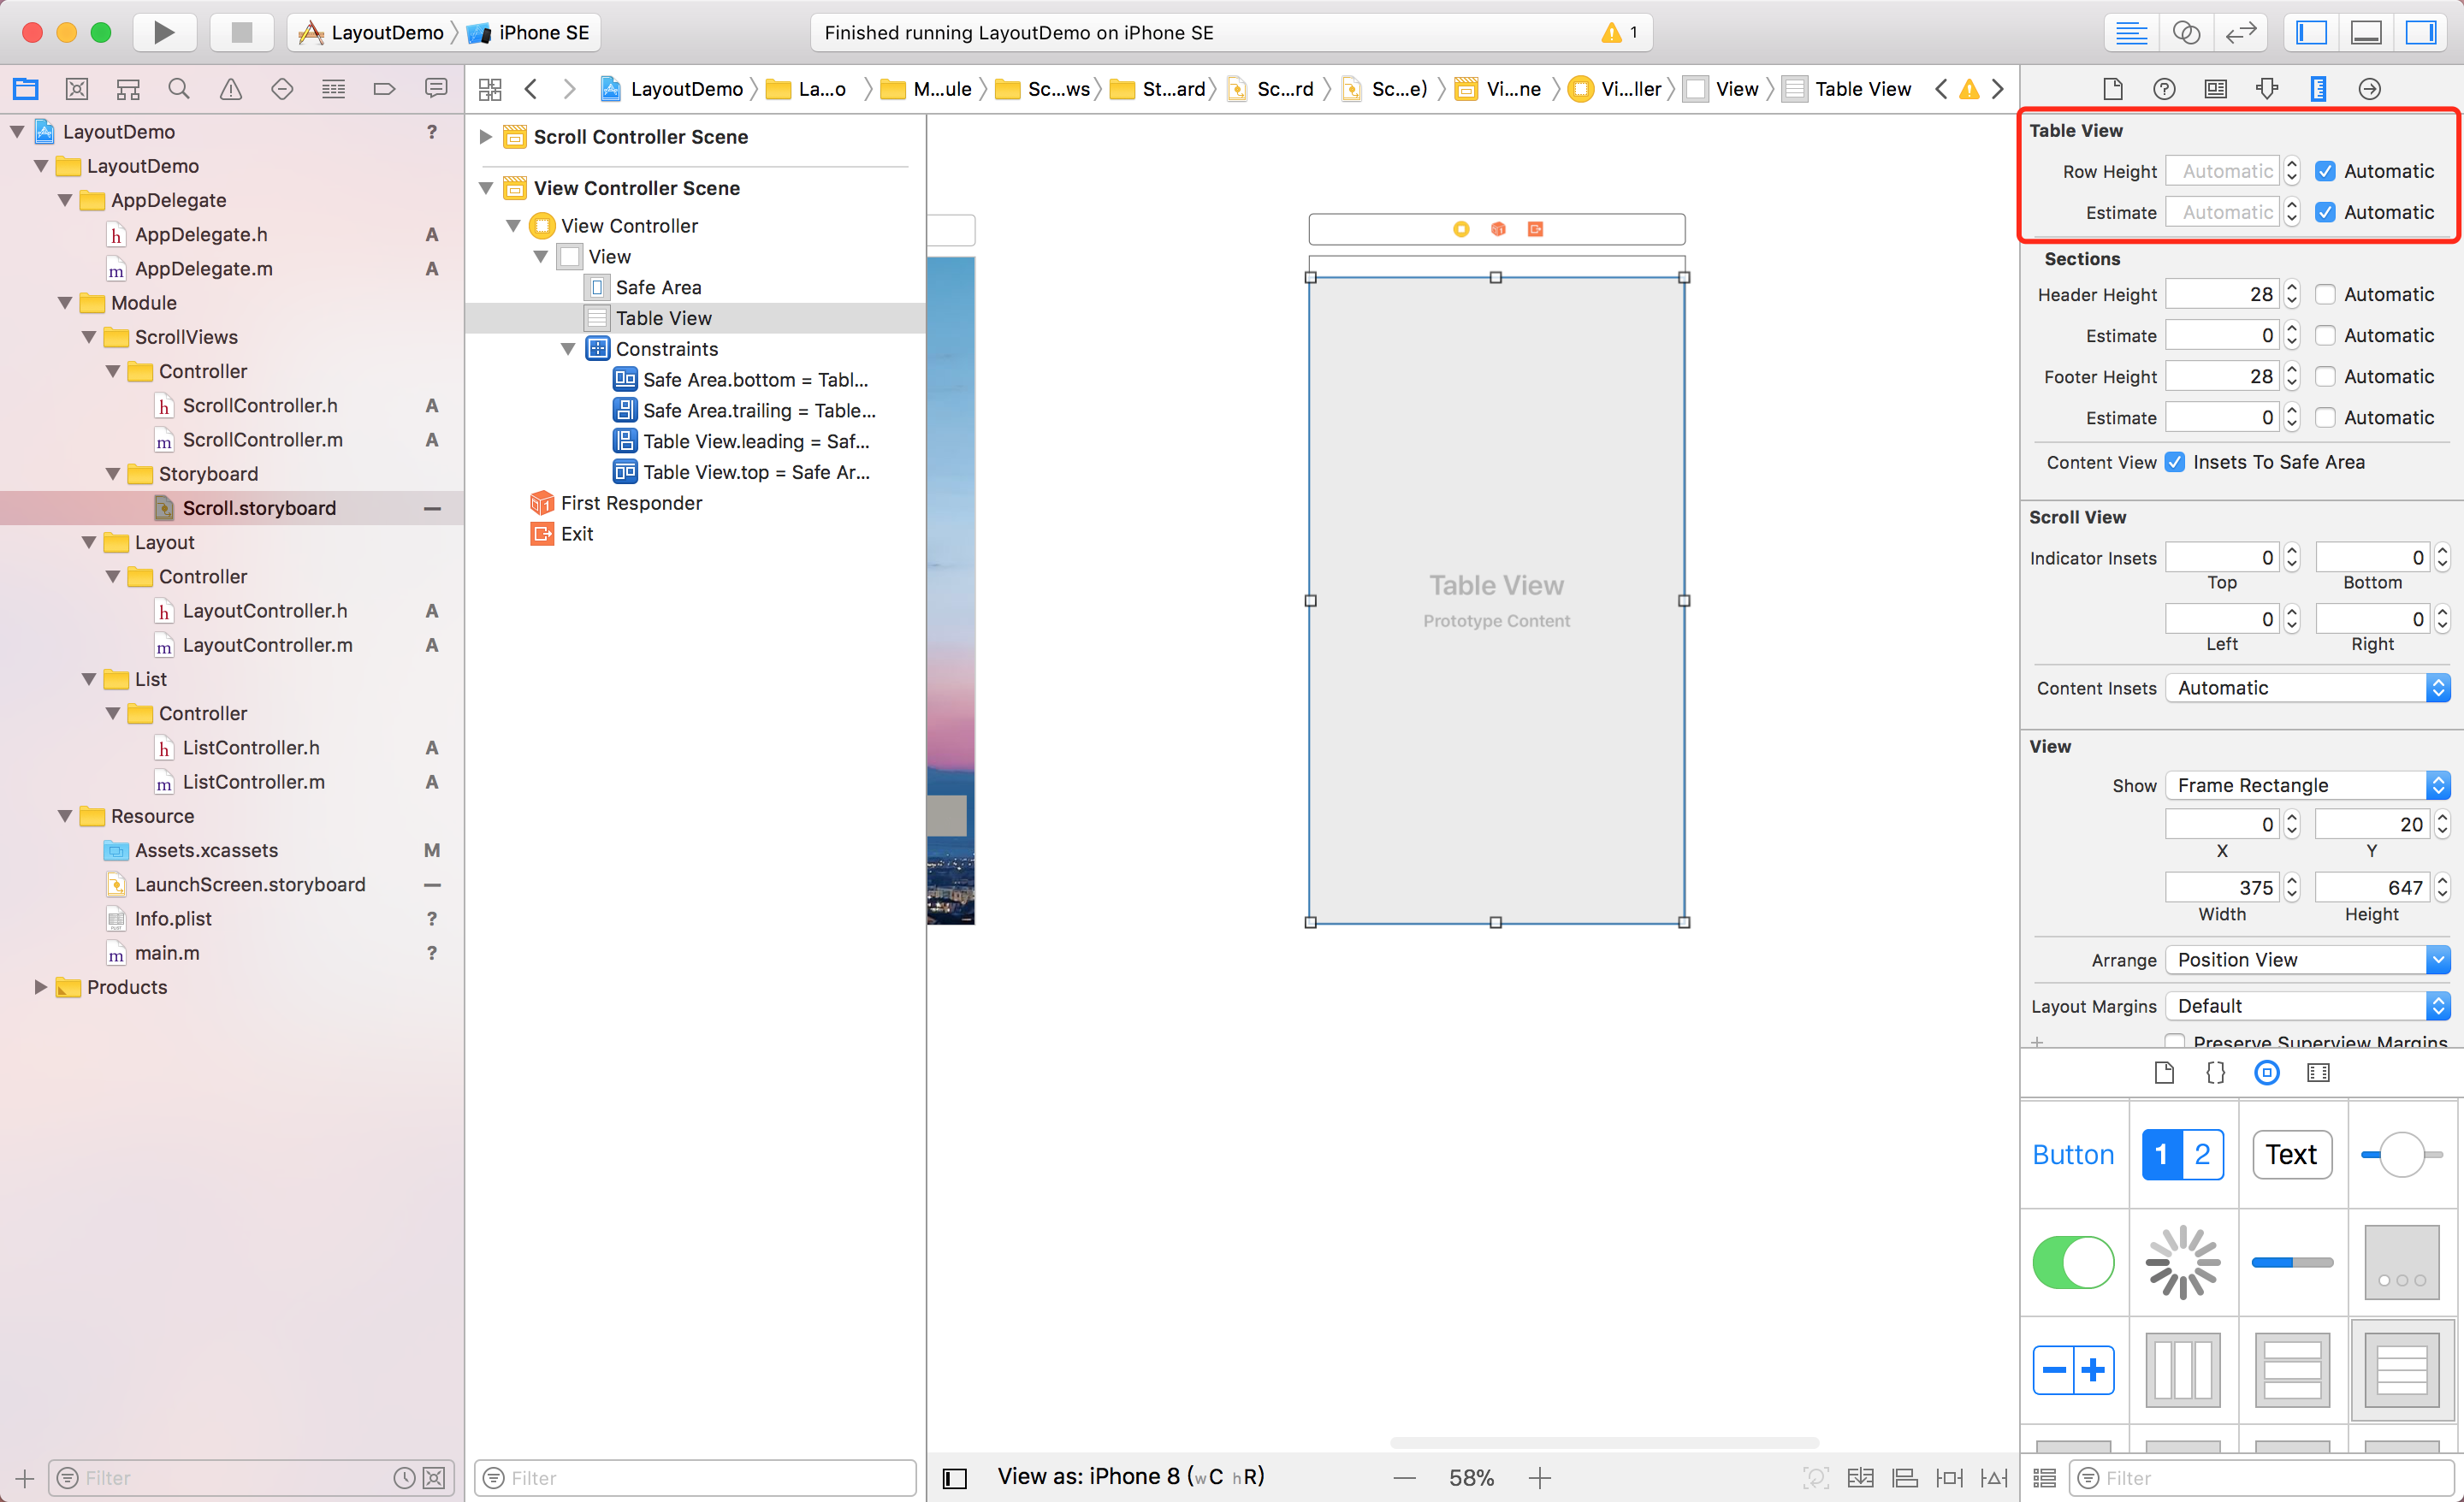The height and width of the screenshot is (1502, 2464).
Task: Open ListController.m in project navigator
Action: point(253,782)
